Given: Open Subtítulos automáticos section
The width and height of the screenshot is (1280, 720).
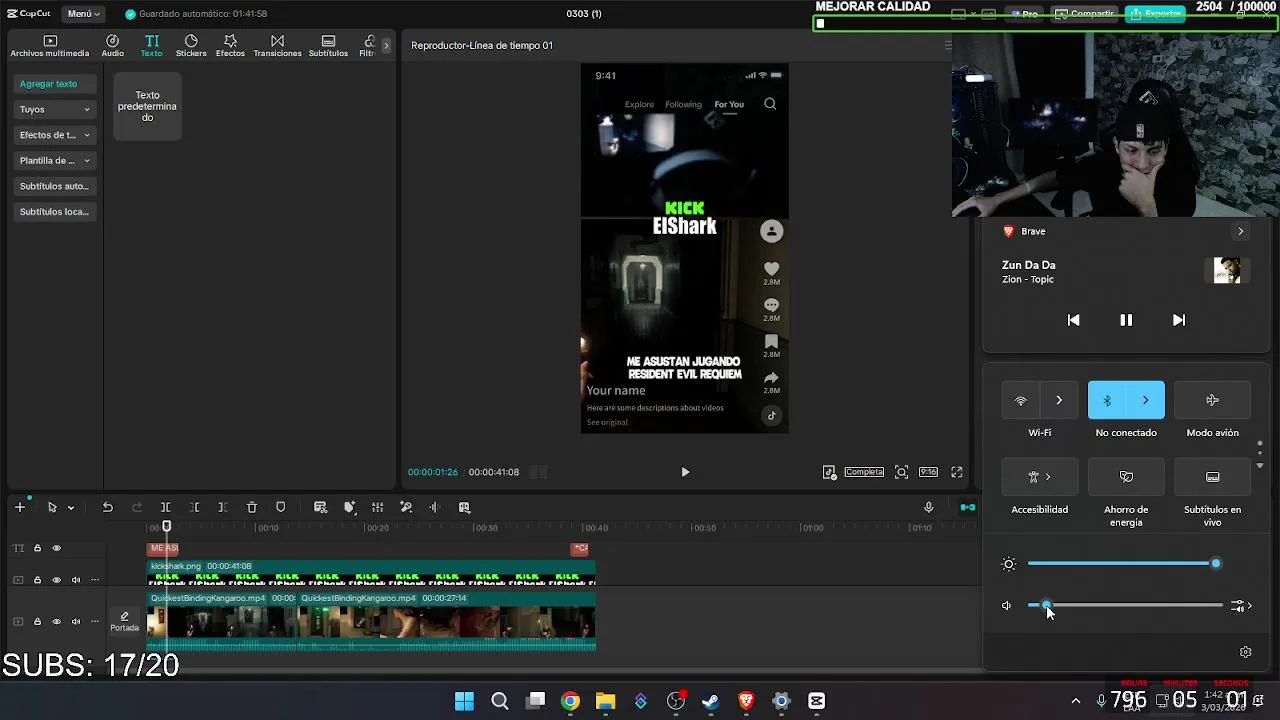Looking at the screenshot, I should tap(55, 186).
